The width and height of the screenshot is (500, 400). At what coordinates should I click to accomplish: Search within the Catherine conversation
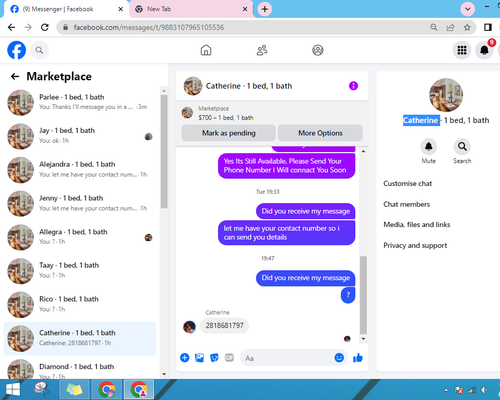click(x=462, y=147)
